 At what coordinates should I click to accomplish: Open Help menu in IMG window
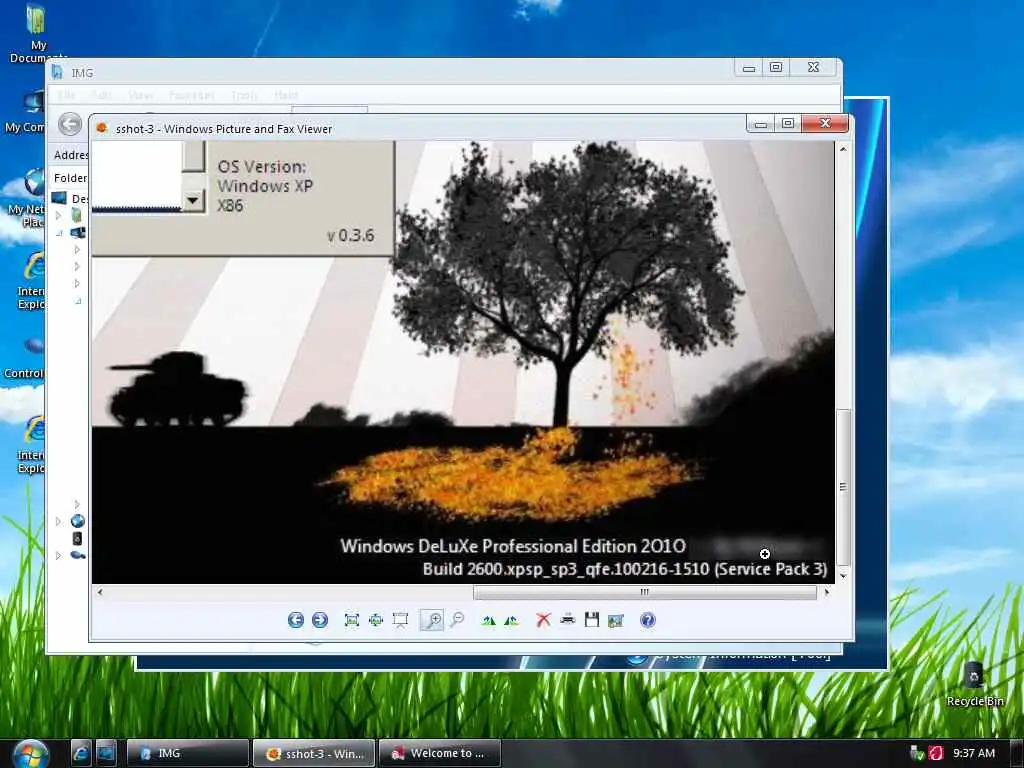tap(286, 95)
